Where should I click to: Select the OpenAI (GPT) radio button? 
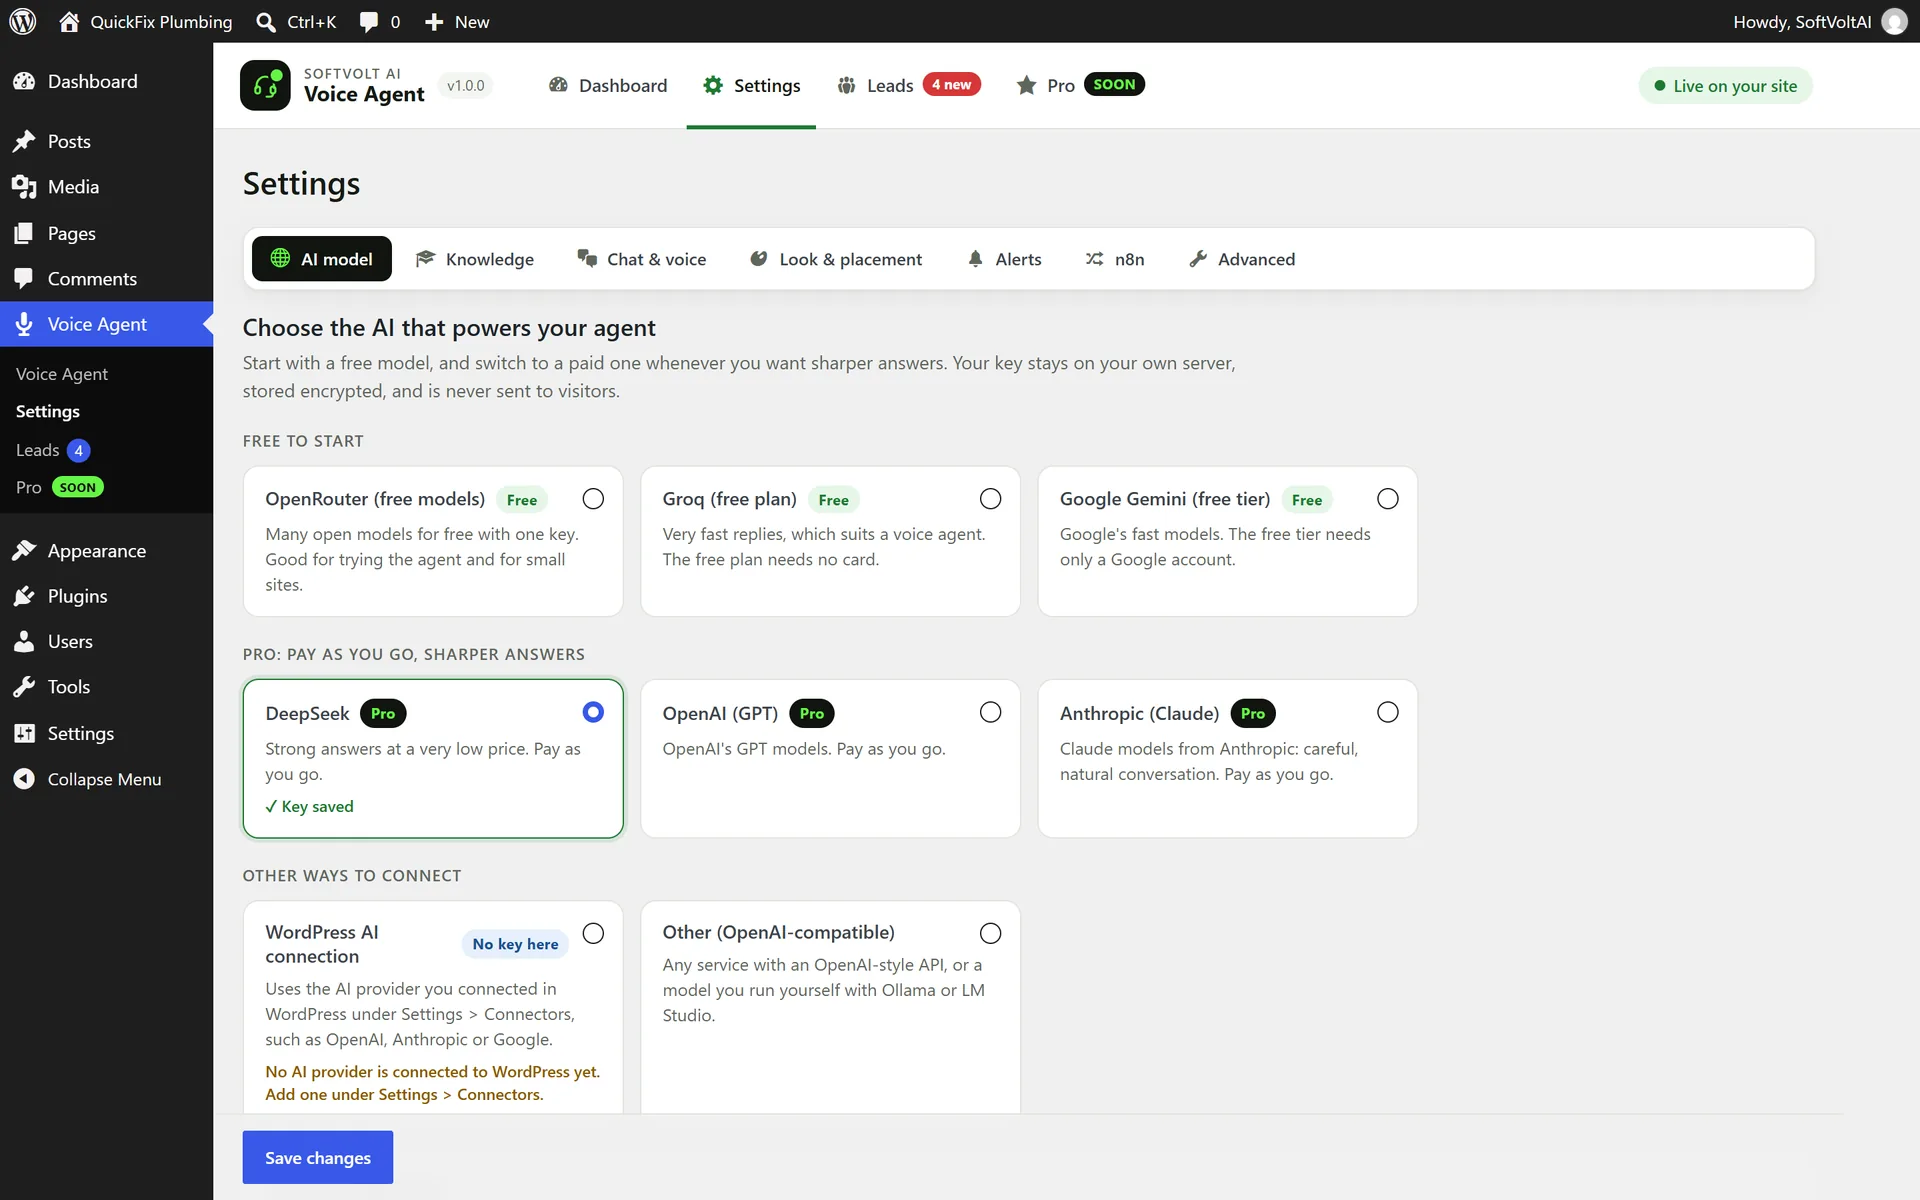click(990, 712)
